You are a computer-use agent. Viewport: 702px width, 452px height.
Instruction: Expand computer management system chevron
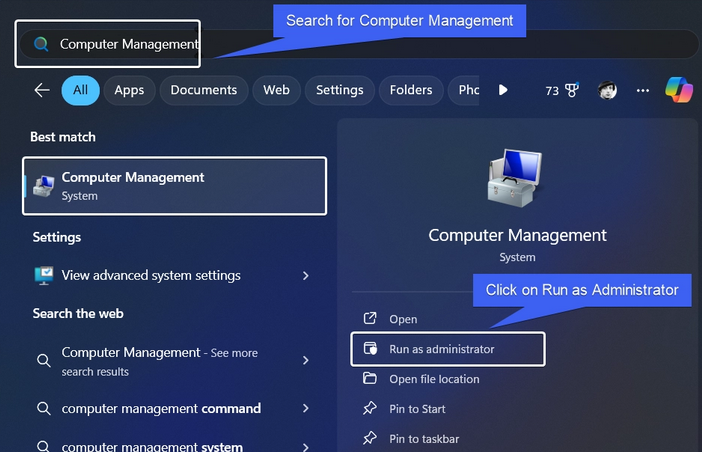[306, 447]
